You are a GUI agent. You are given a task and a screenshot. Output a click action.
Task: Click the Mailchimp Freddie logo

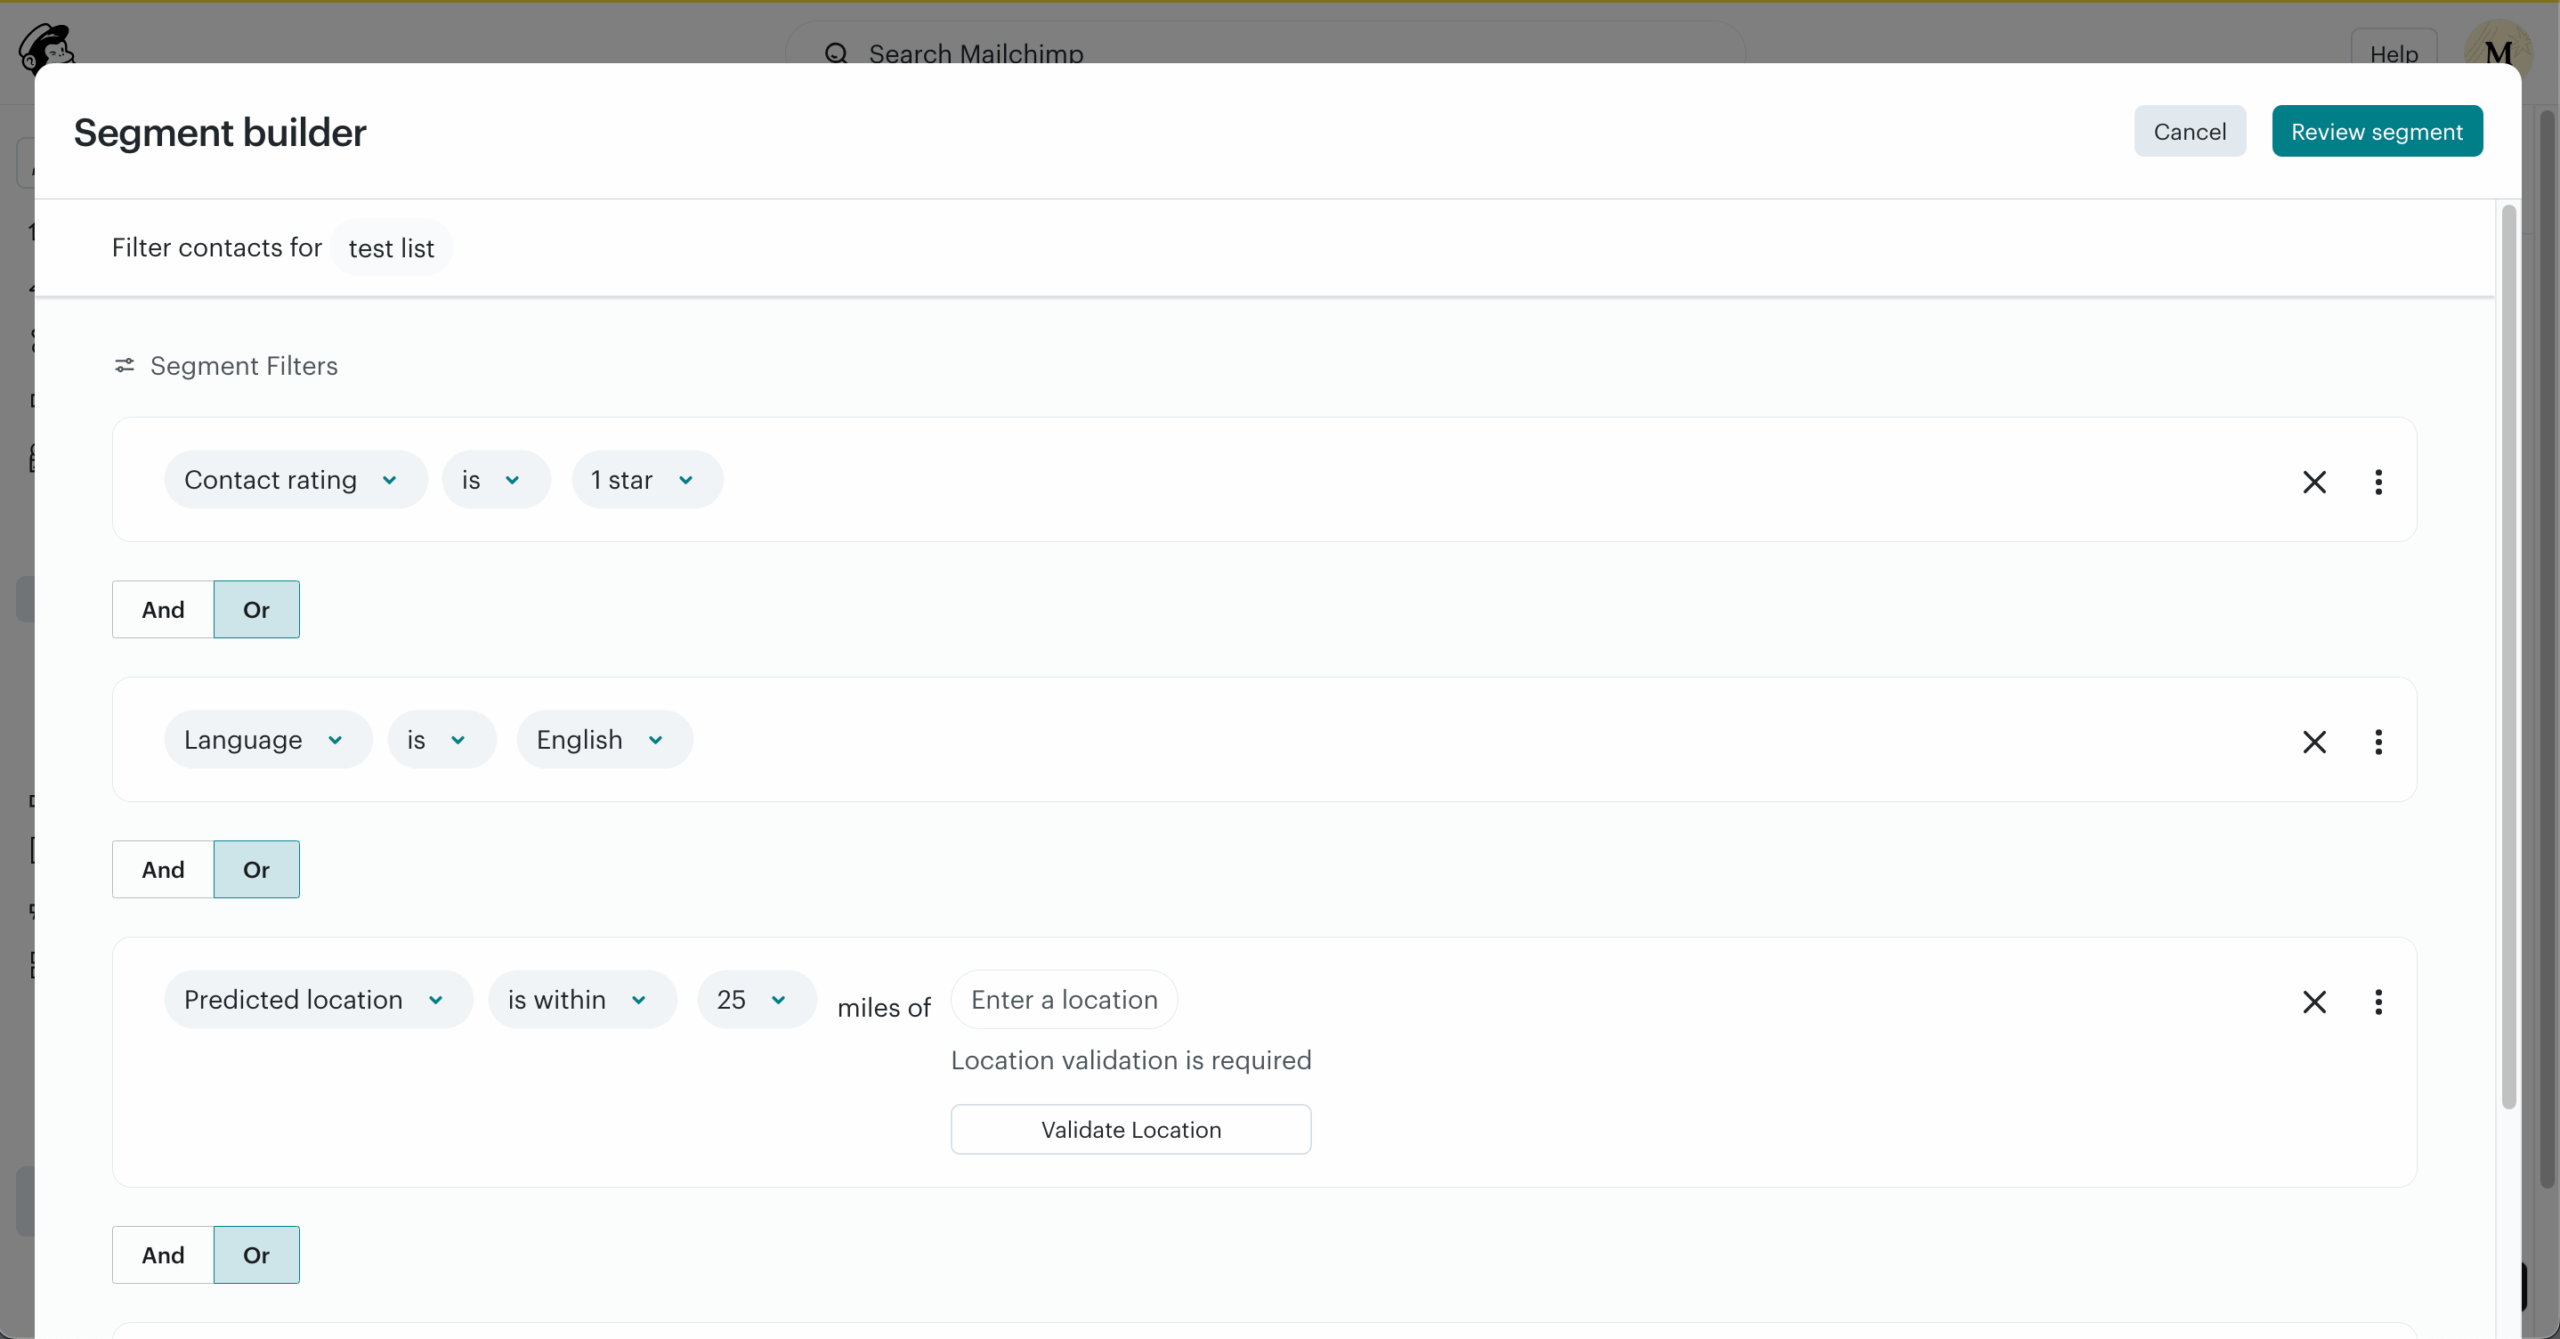46,45
